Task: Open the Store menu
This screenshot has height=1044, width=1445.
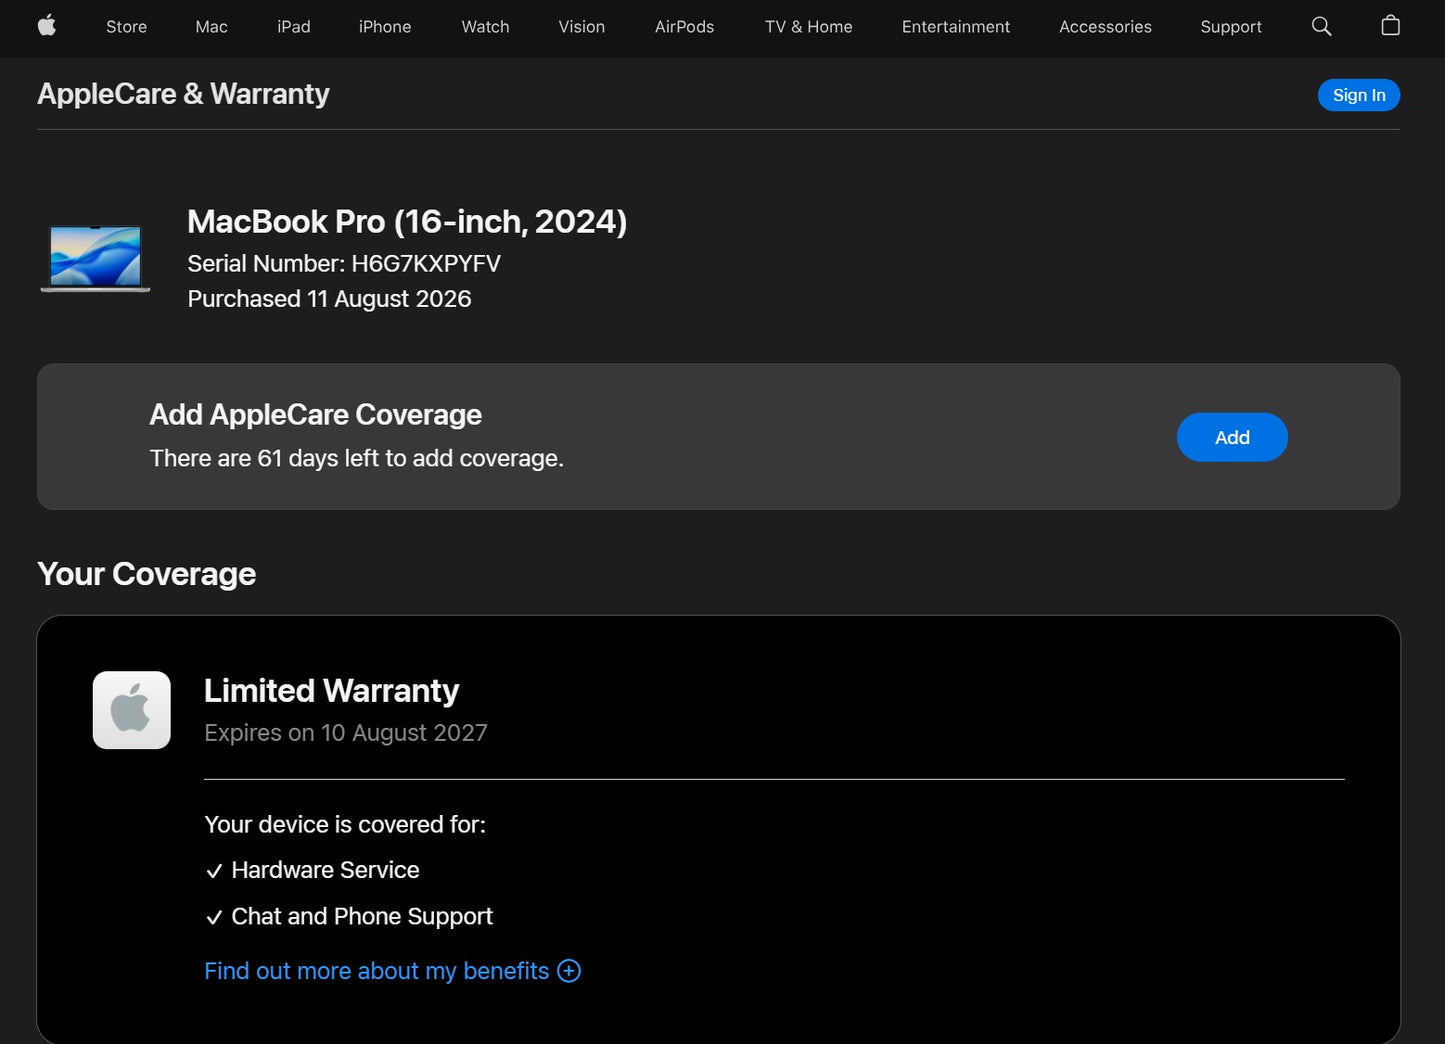Action: [x=127, y=27]
